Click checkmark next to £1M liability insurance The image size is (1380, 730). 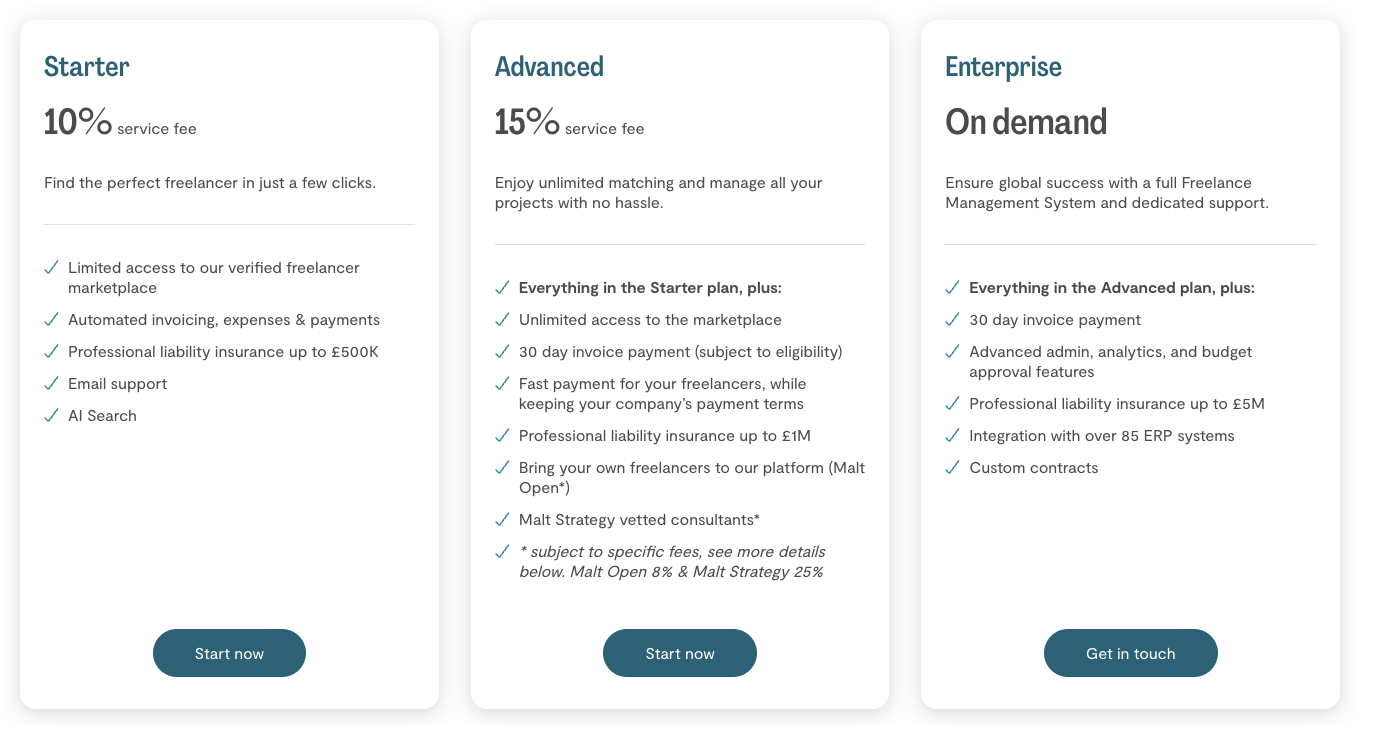pyautogui.click(x=502, y=436)
